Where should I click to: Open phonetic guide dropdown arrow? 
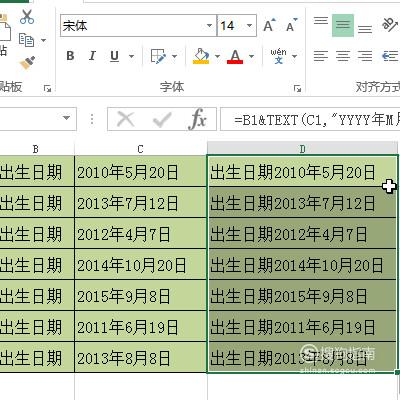point(294,56)
